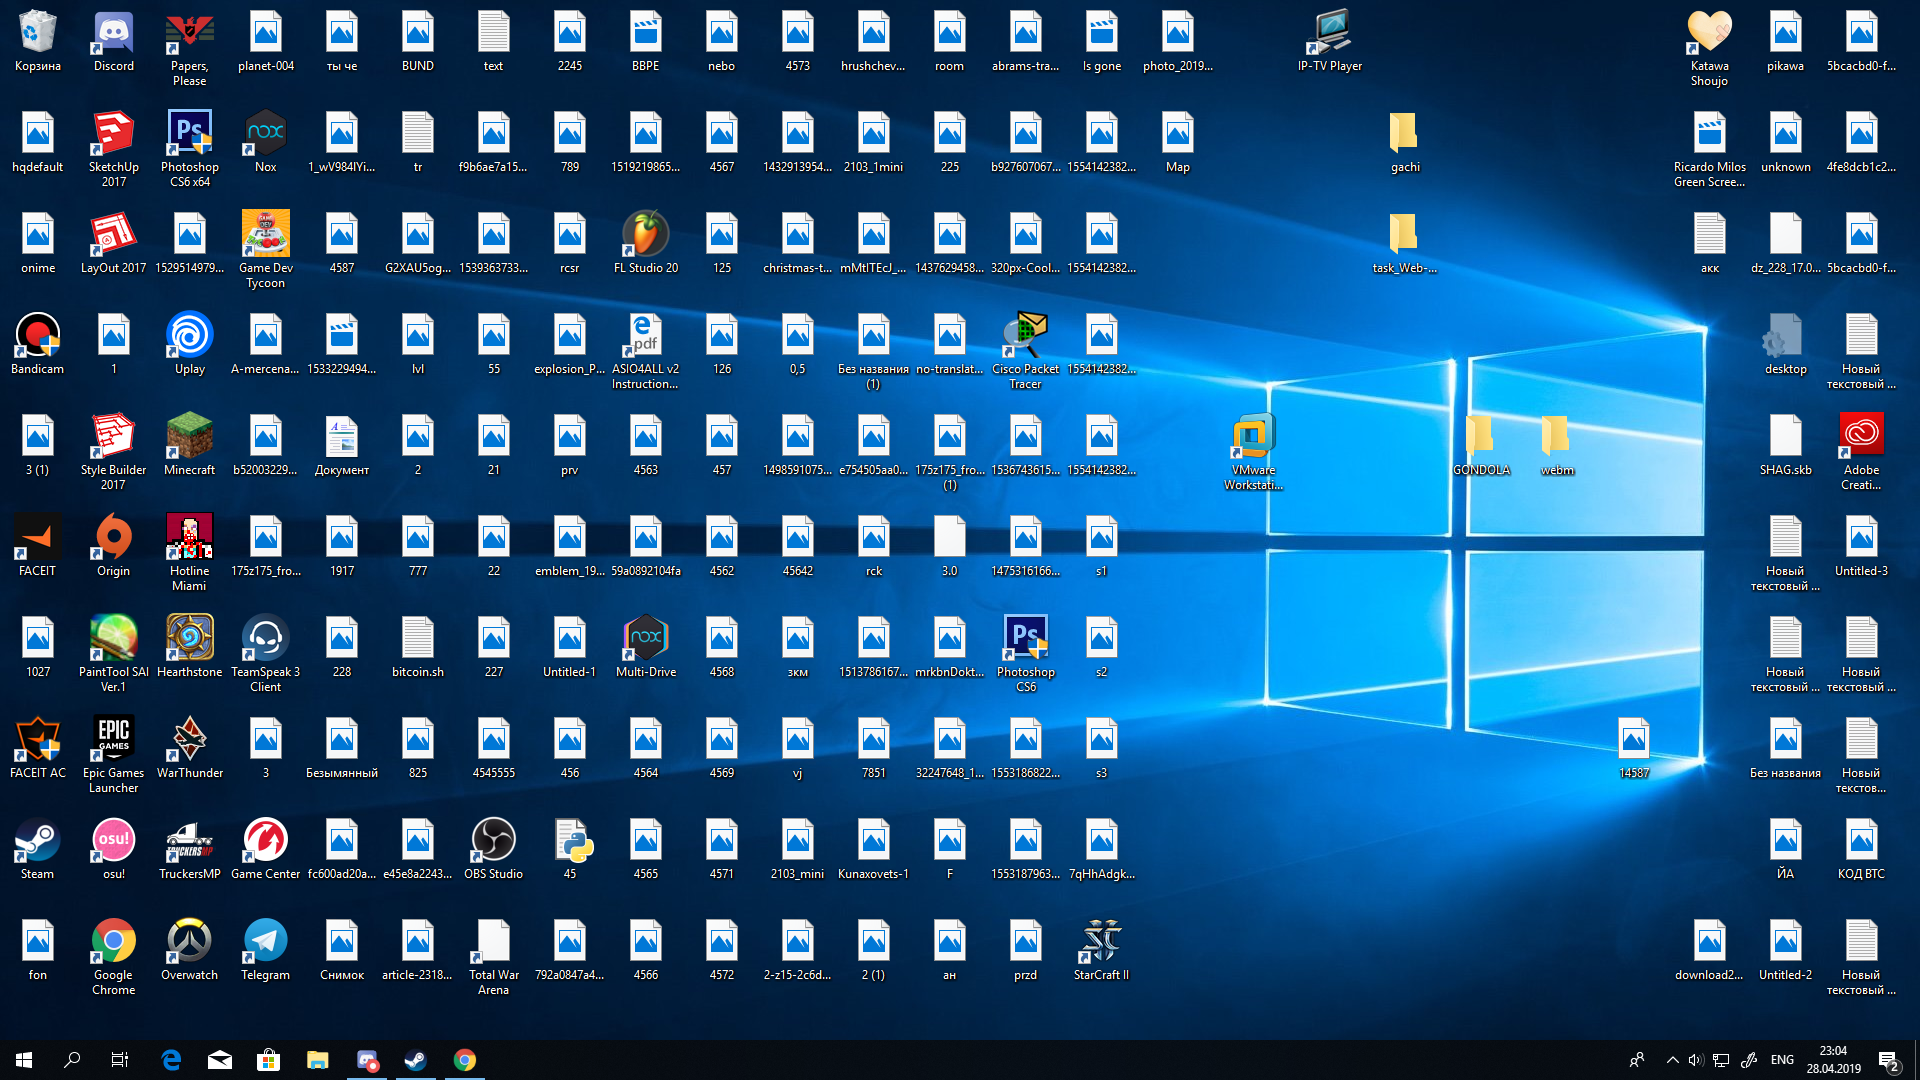Image resolution: width=1920 pixels, height=1080 pixels.
Task: Select the Overwatch desktop shortcut
Action: (x=190, y=951)
